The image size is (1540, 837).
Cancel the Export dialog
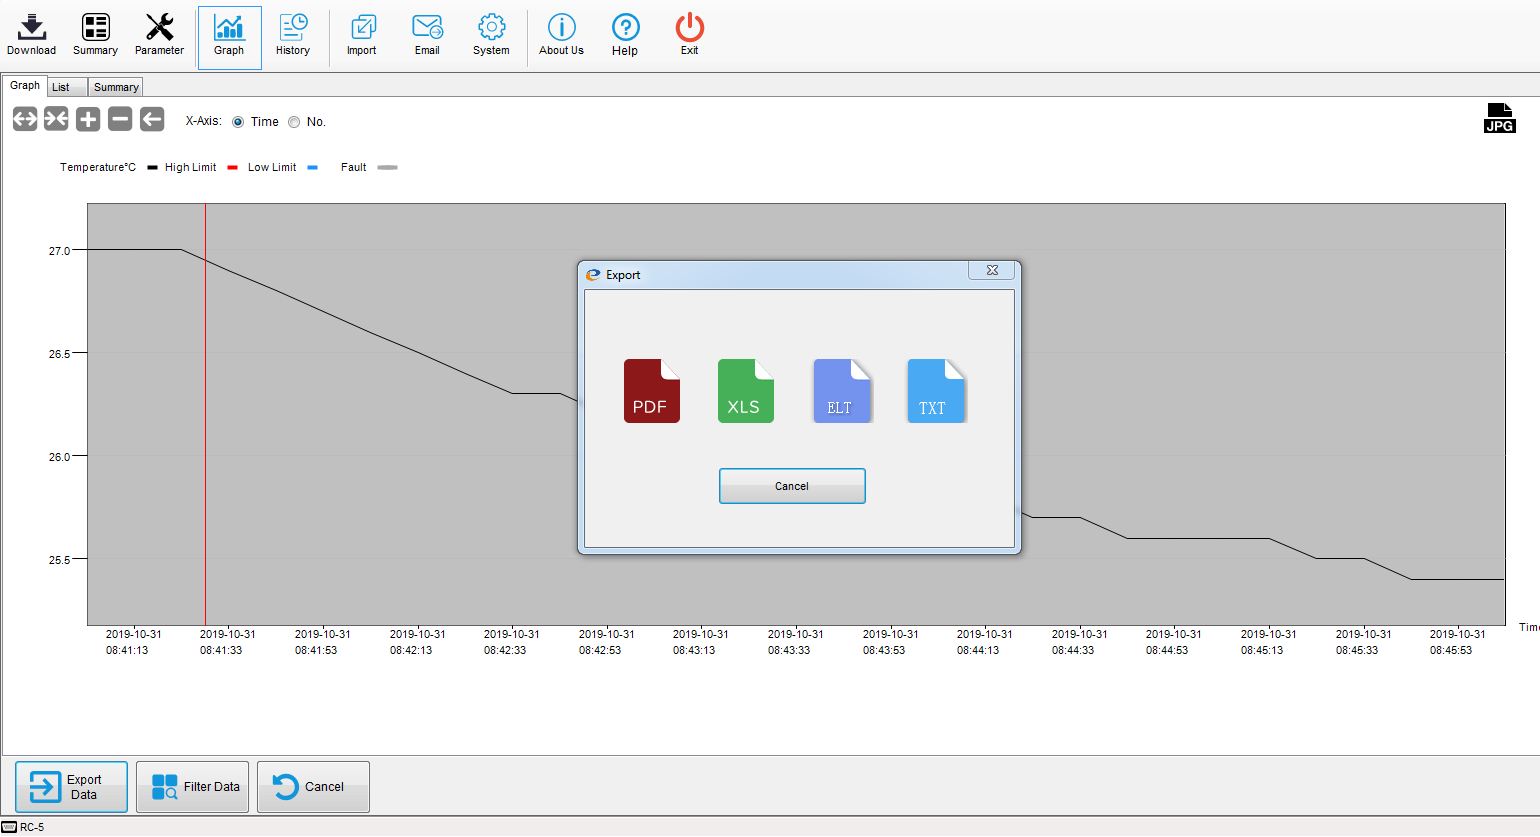(791, 486)
